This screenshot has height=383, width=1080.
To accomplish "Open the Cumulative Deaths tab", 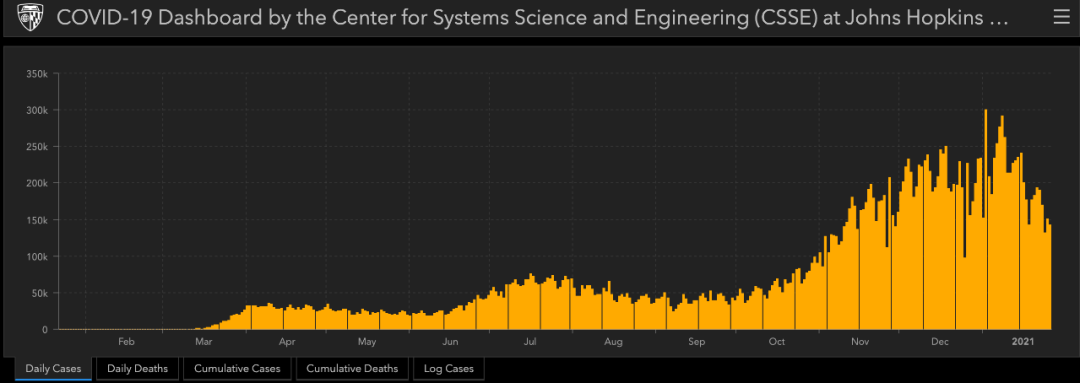I will point(352,369).
